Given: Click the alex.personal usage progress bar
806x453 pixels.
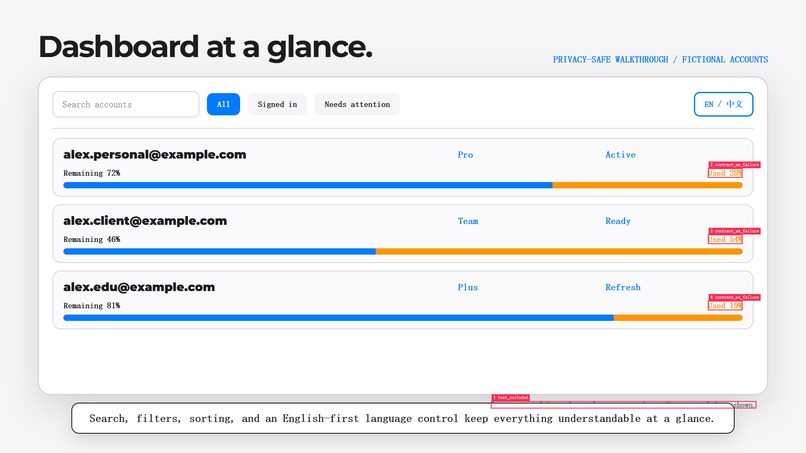Looking at the screenshot, I should [x=402, y=185].
